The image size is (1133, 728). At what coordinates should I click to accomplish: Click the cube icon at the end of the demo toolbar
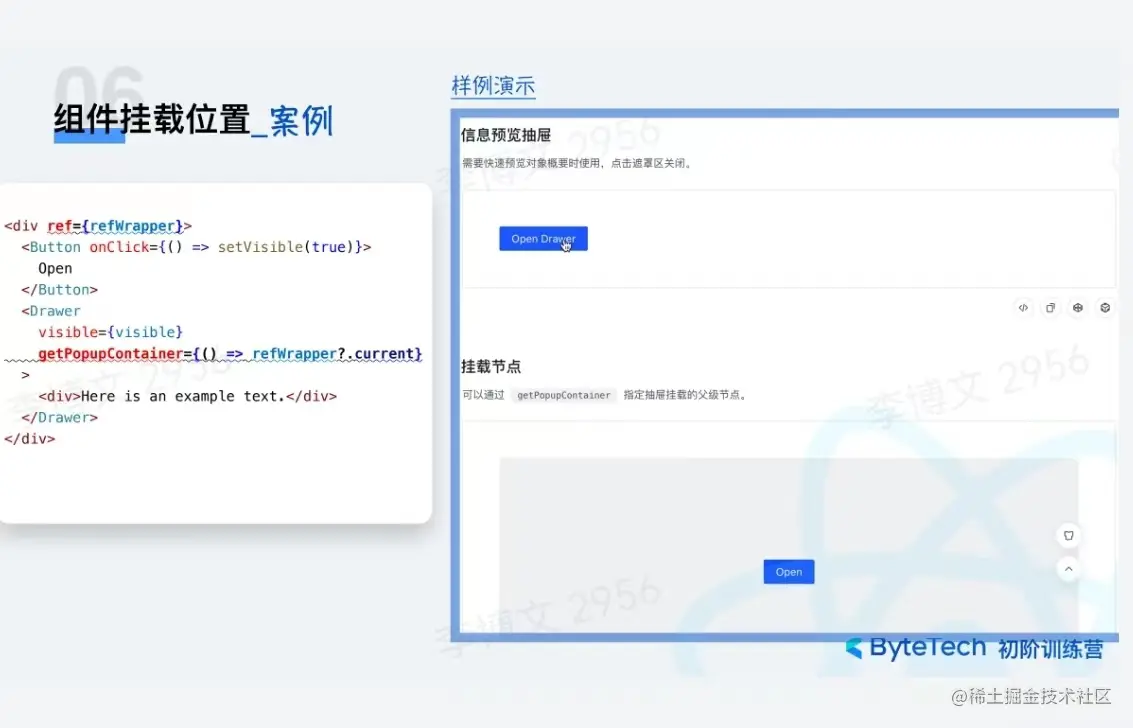point(1105,308)
